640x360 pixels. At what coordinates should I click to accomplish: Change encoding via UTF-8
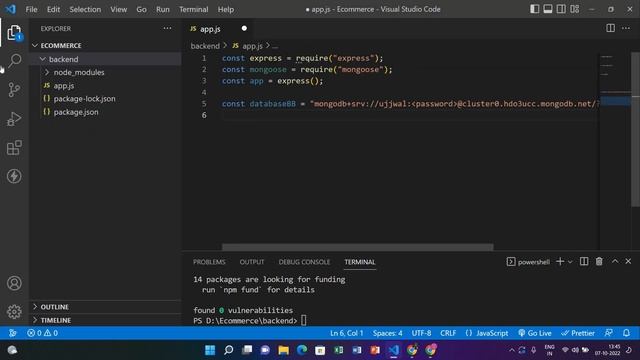pyautogui.click(x=421, y=333)
